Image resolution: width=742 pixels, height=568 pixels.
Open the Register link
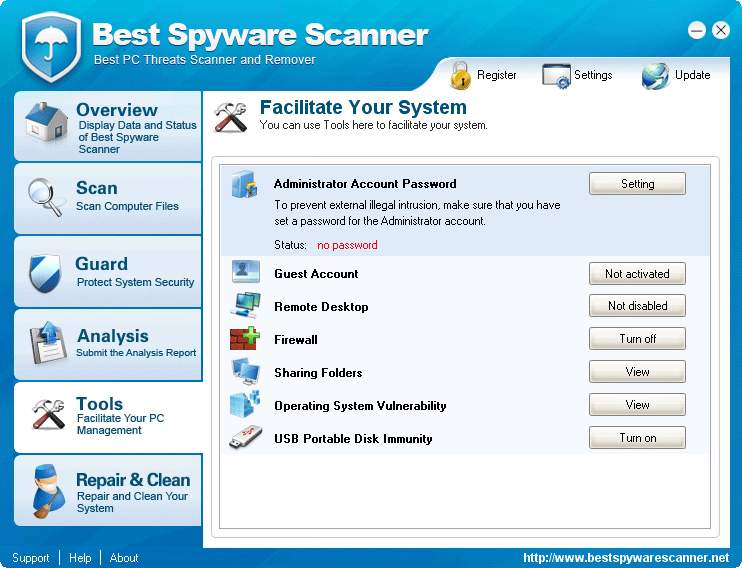[496, 75]
